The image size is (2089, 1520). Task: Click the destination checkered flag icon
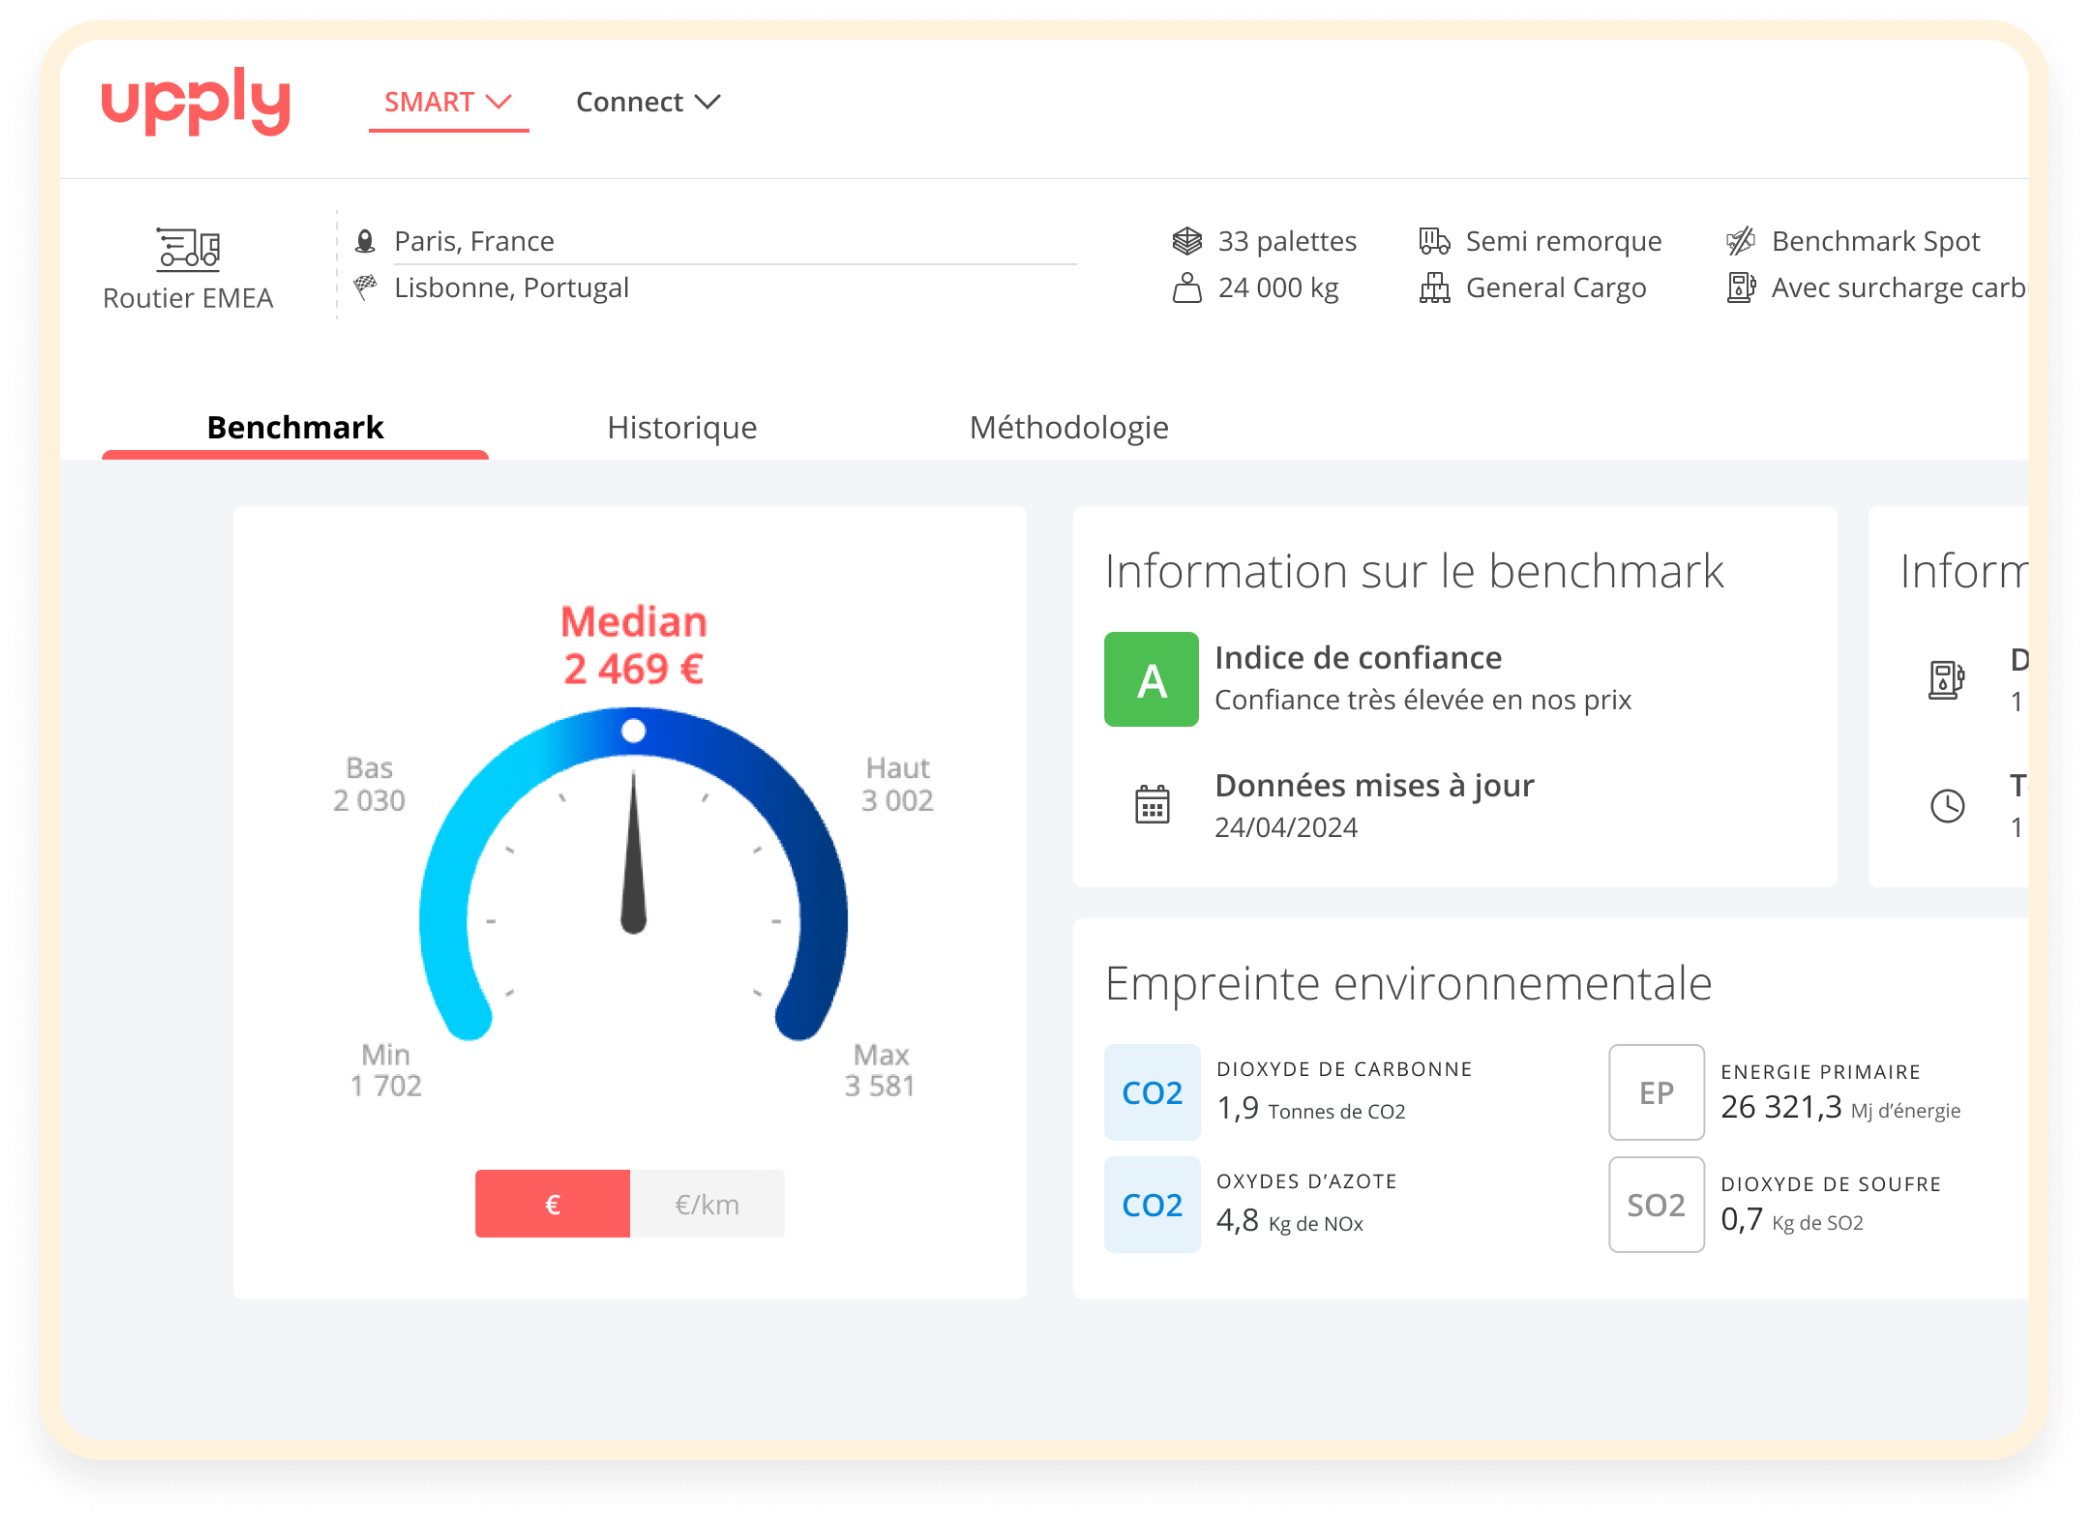tap(366, 287)
